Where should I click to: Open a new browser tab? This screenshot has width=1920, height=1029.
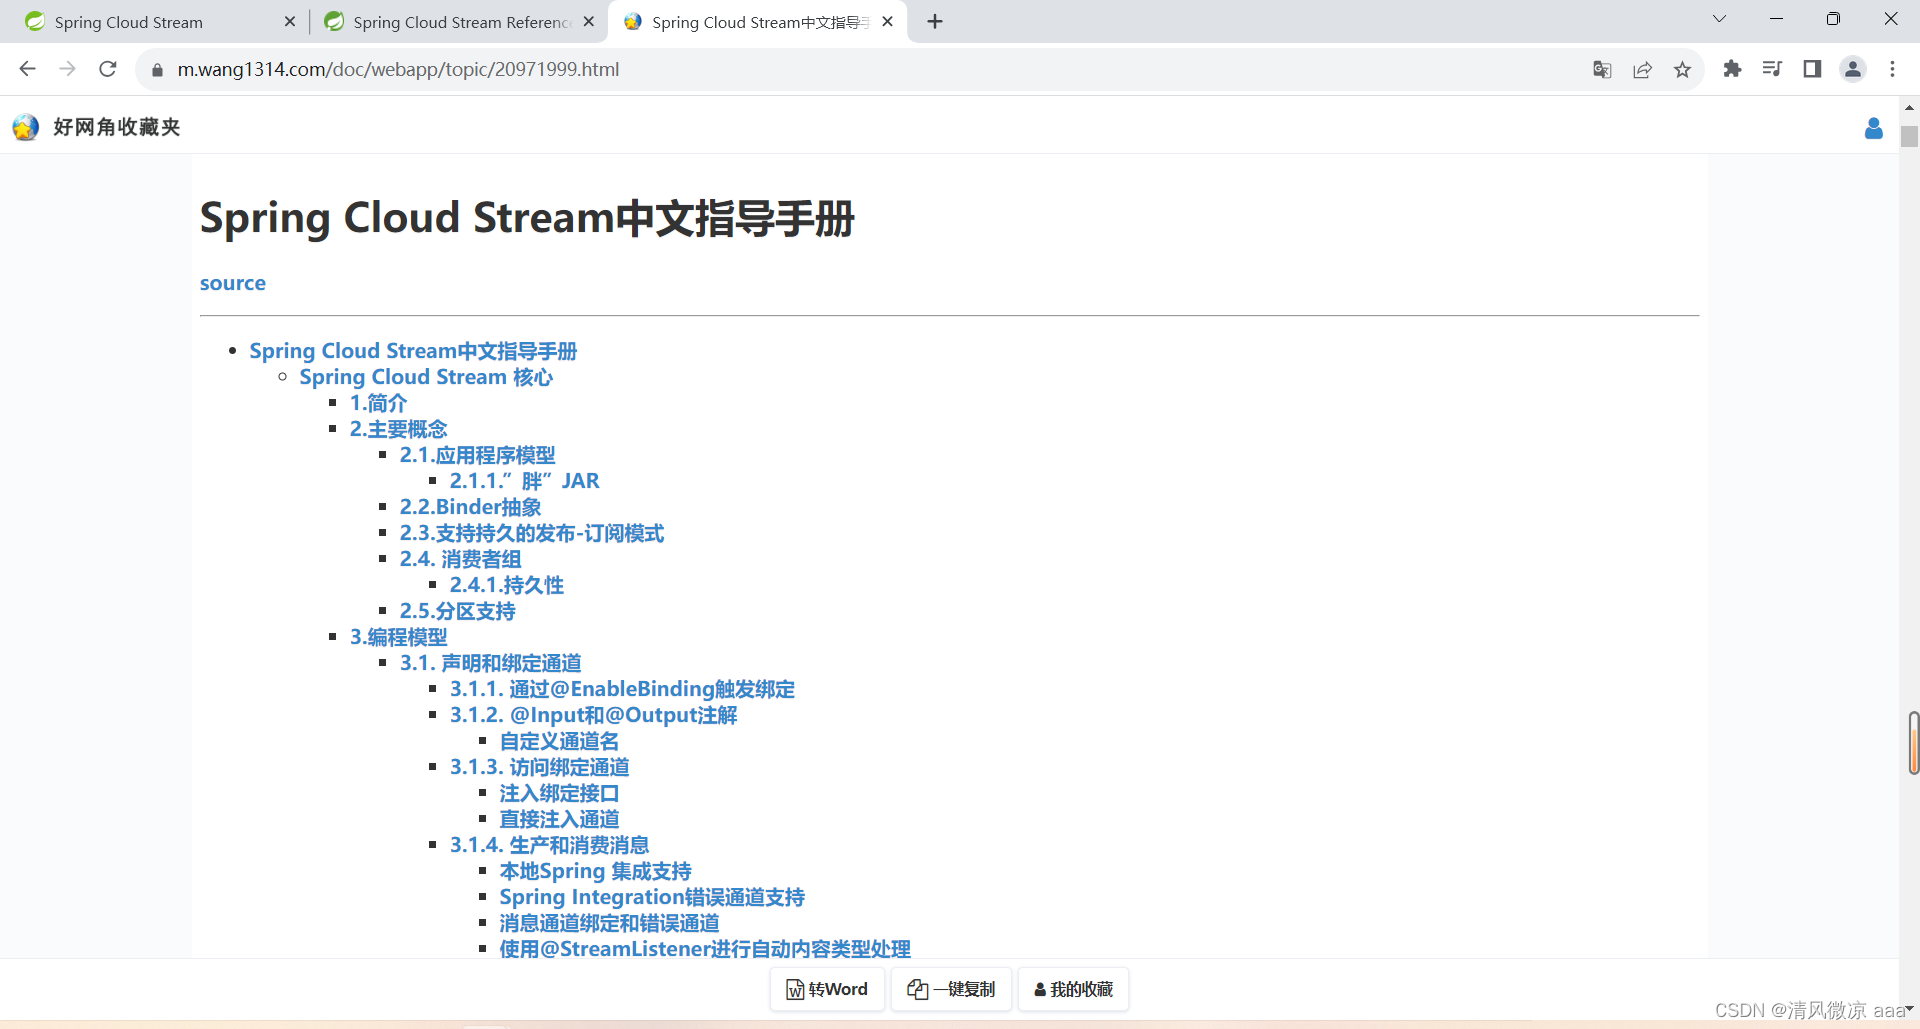click(935, 21)
